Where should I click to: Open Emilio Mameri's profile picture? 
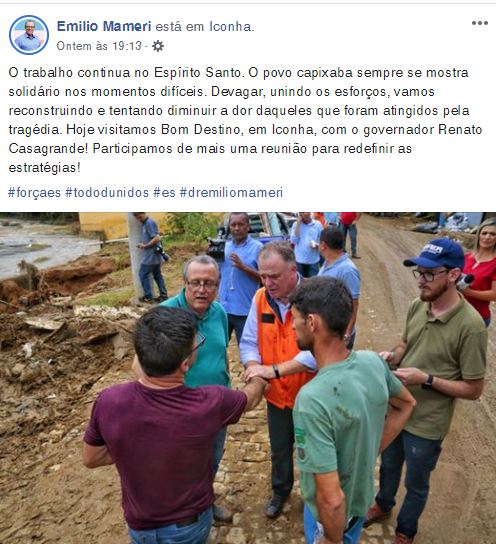(x=29, y=35)
